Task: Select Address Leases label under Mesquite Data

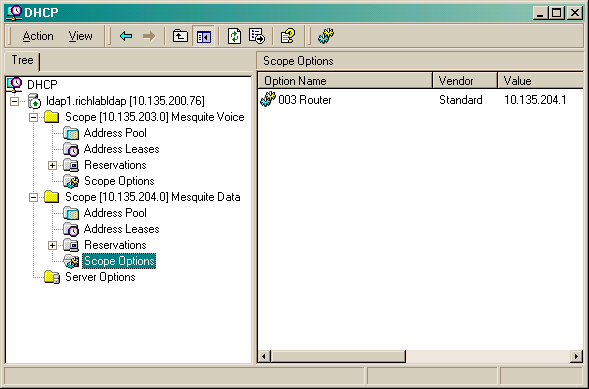Action: (121, 229)
